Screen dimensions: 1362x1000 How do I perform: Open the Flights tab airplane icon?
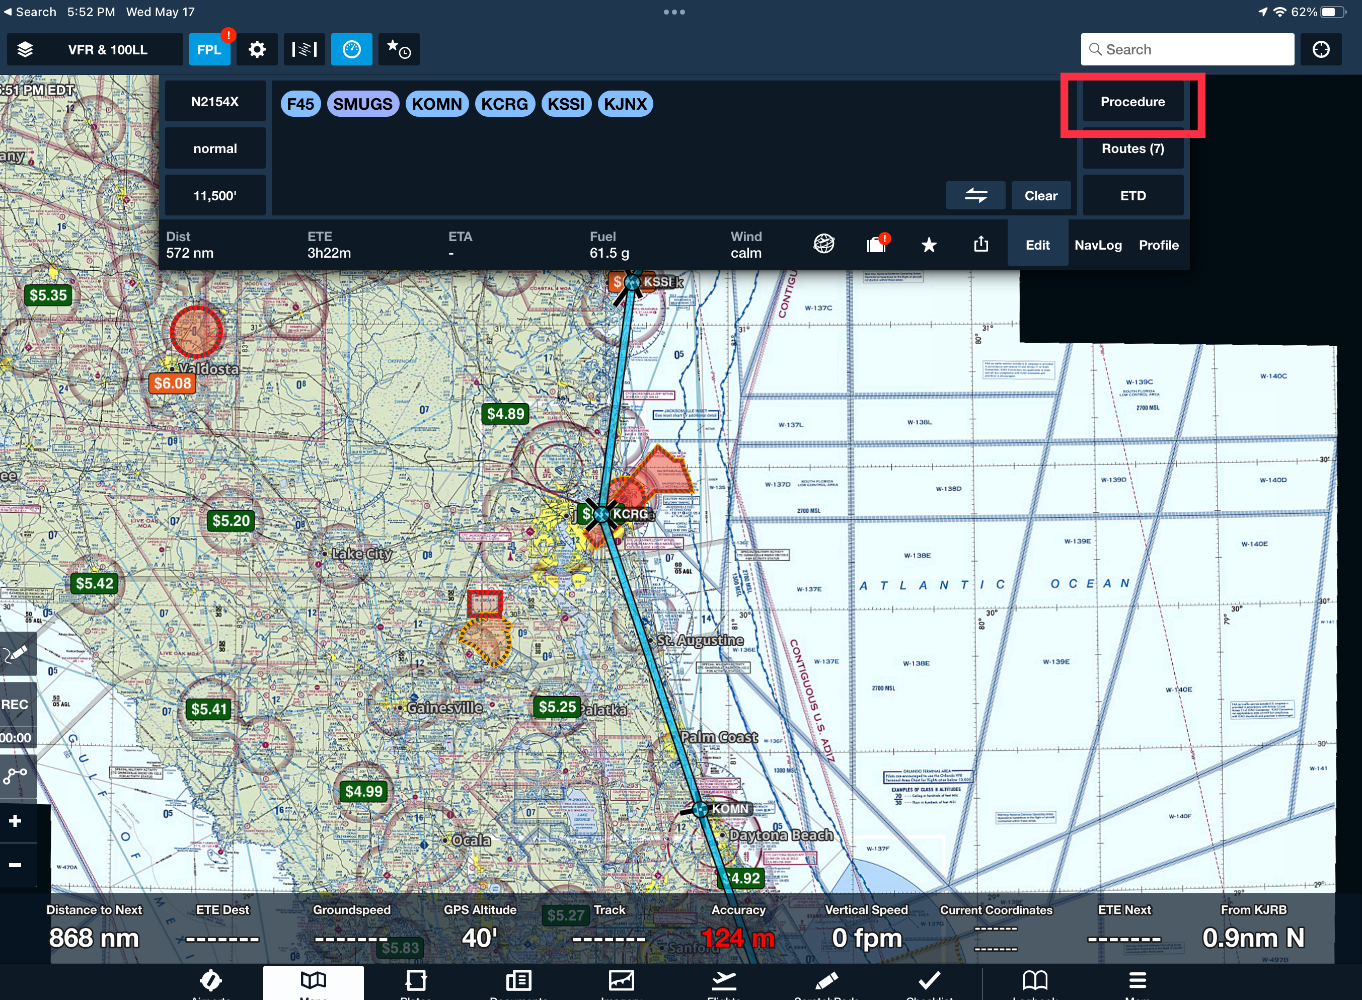point(724,983)
